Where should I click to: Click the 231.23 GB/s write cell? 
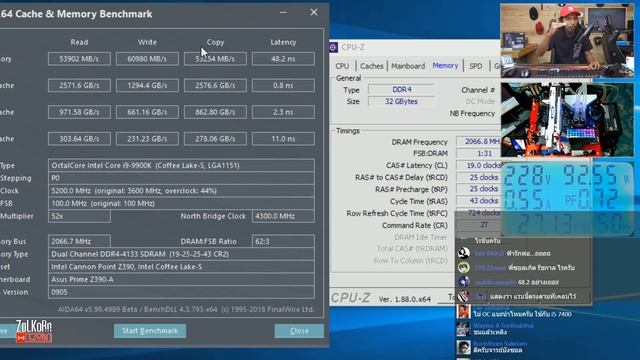(147, 139)
